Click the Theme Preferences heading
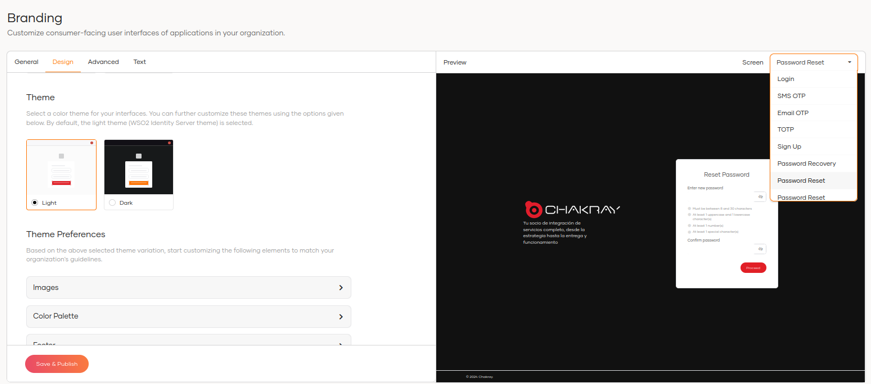The image size is (871, 384). click(x=66, y=234)
